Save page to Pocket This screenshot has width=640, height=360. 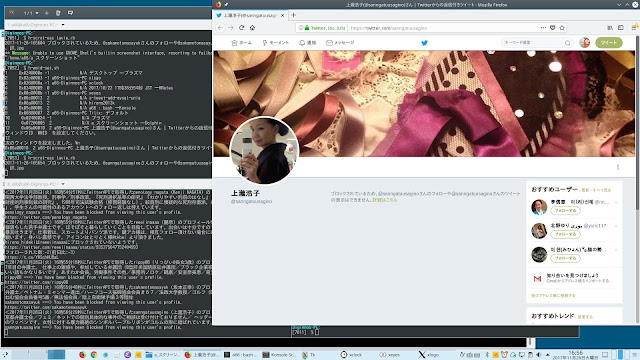[552, 28]
